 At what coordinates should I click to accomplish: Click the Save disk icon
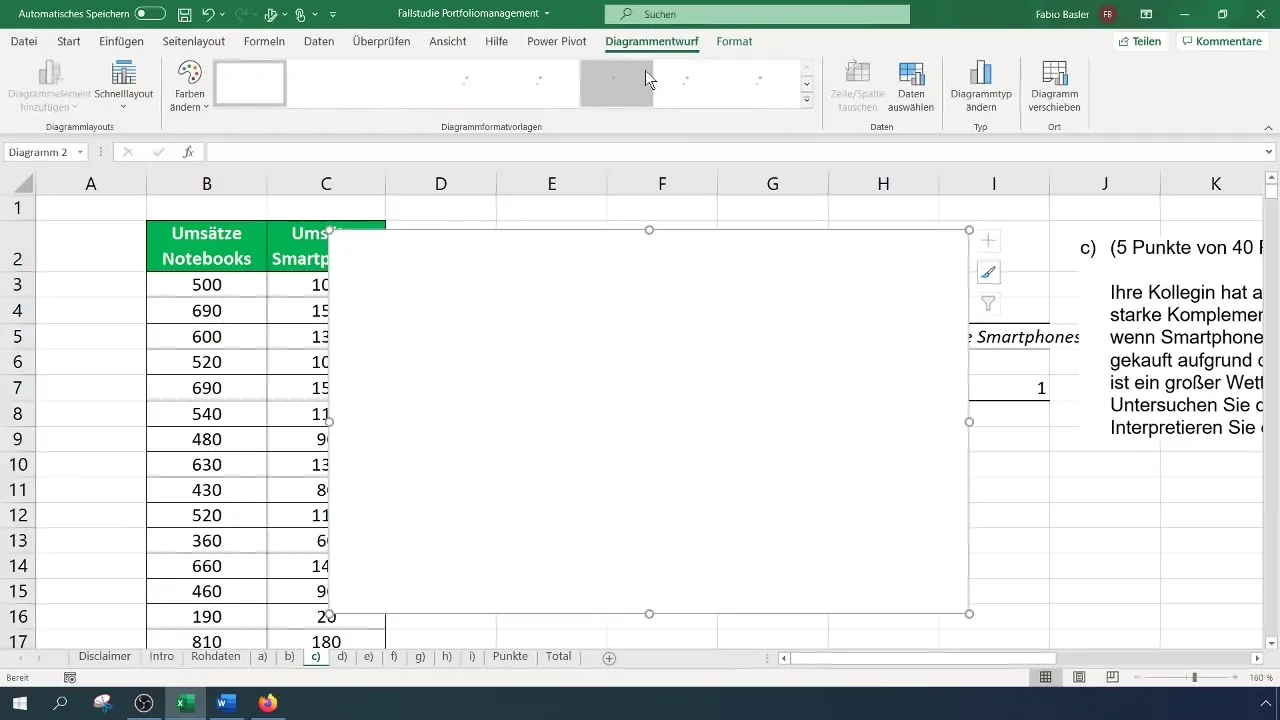pos(185,14)
